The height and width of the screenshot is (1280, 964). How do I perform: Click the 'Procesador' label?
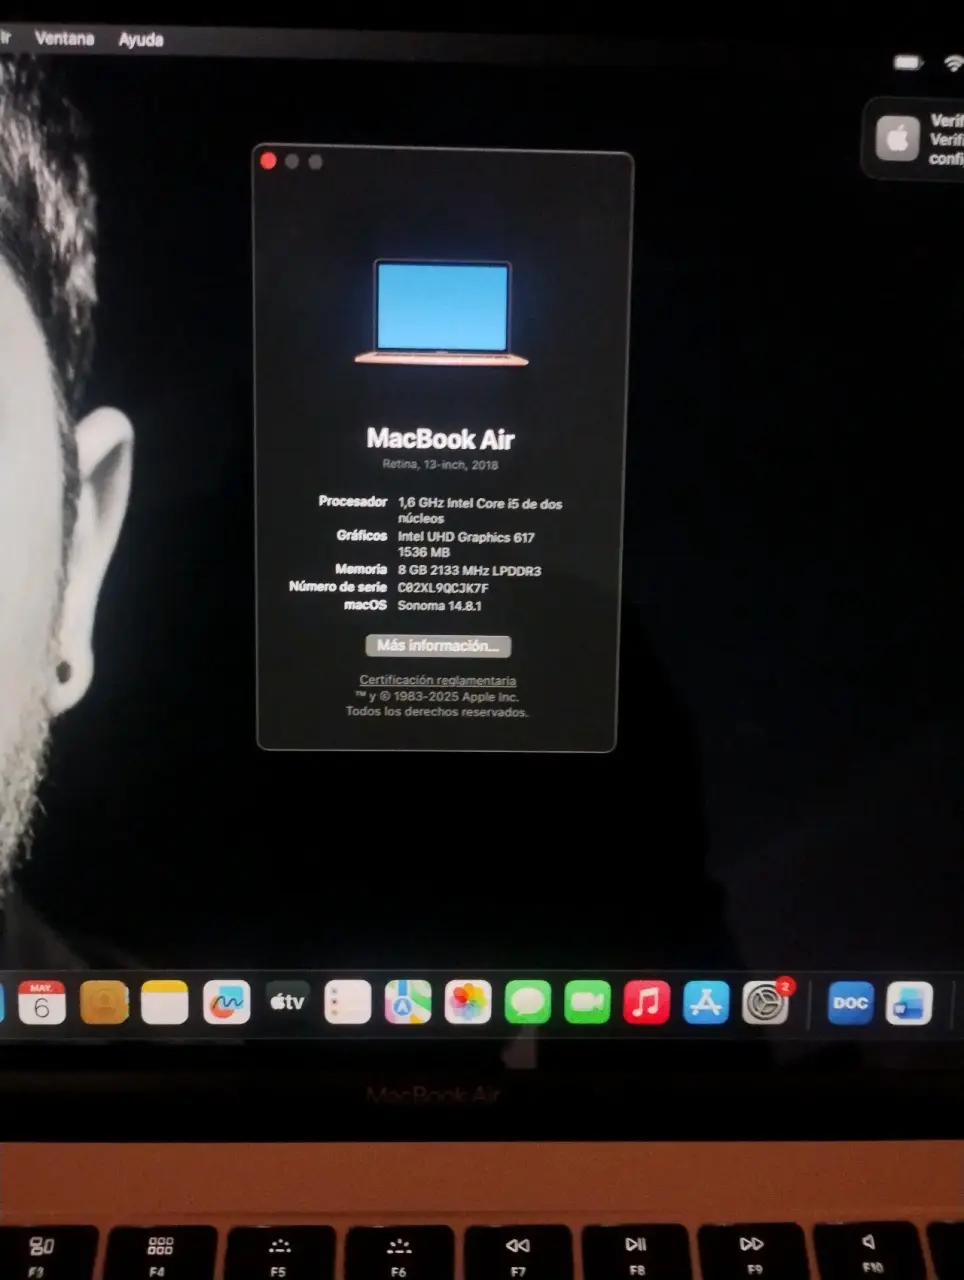[x=352, y=502]
